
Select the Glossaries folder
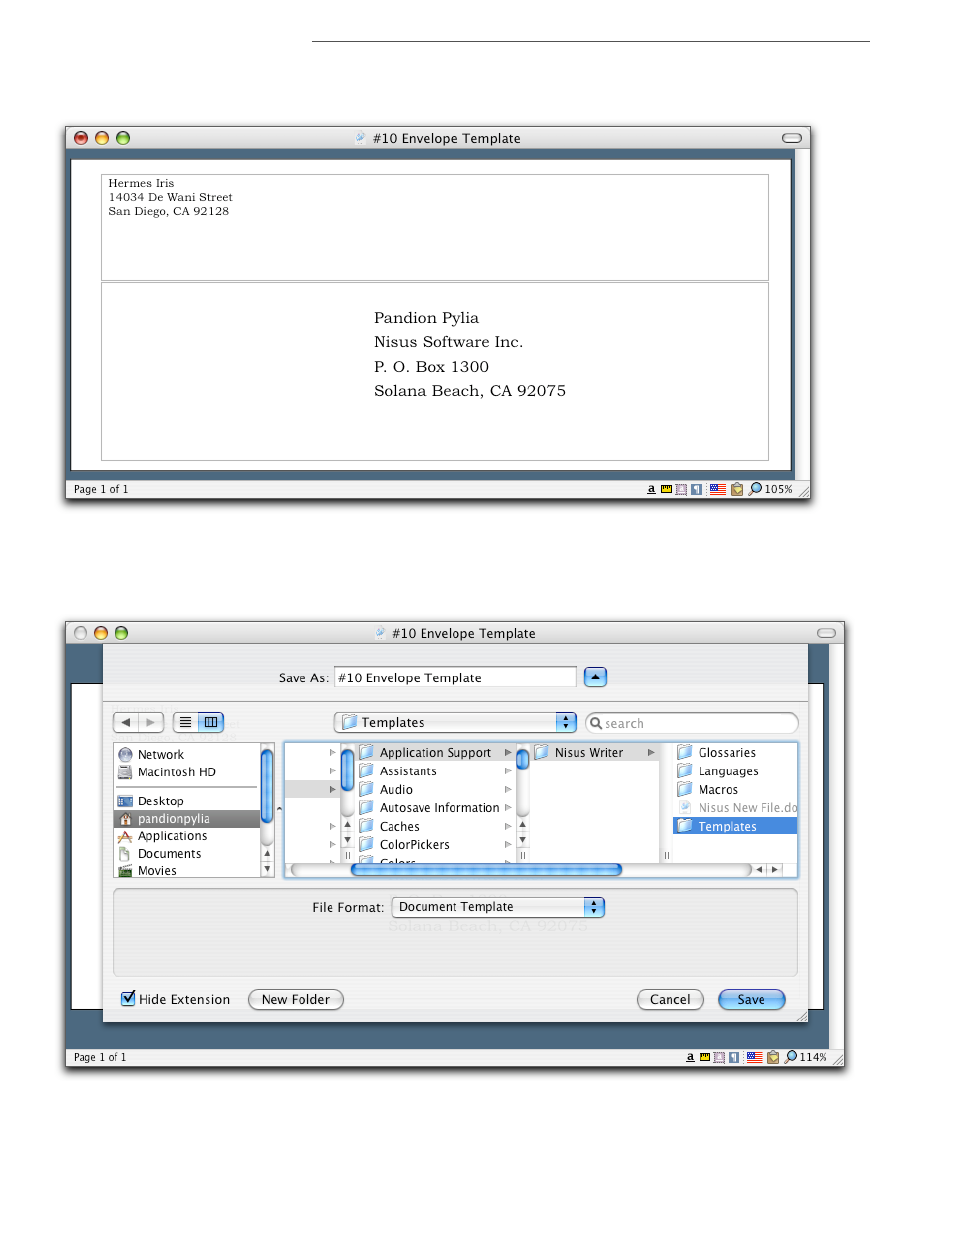(x=735, y=752)
